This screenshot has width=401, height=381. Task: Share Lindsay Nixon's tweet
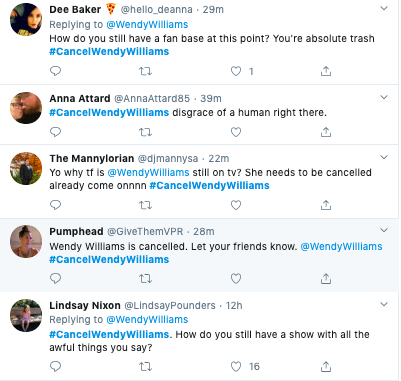pyautogui.click(x=326, y=367)
